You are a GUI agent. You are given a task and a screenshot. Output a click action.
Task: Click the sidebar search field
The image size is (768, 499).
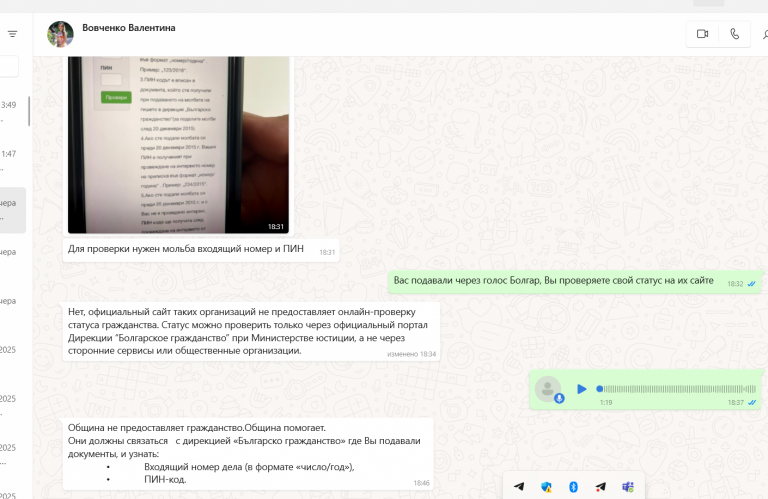coord(9,67)
